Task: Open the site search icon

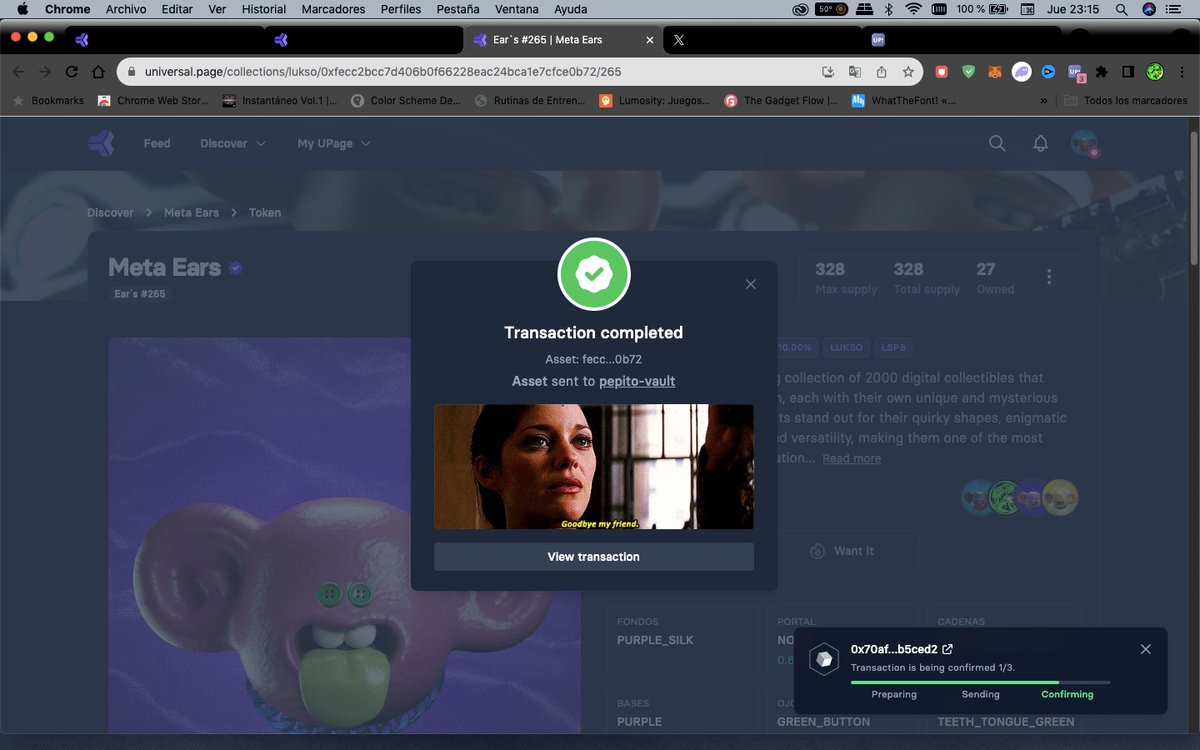Action: 997,143
